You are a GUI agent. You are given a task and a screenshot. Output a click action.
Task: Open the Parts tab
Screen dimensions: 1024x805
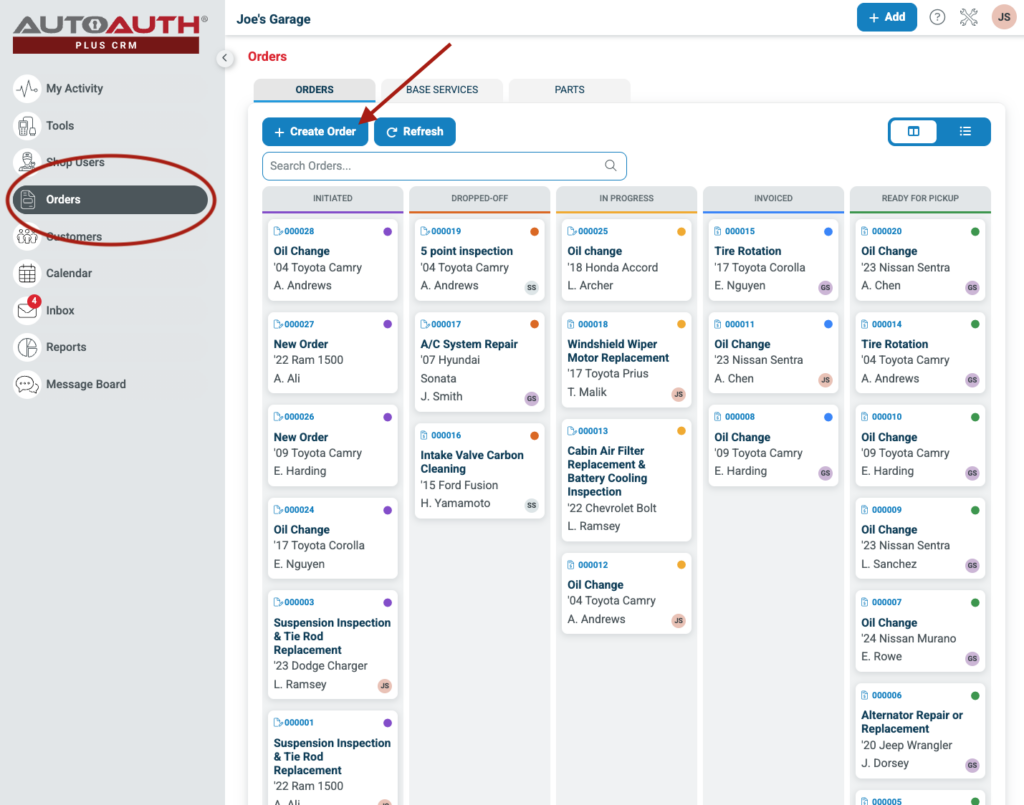569,89
